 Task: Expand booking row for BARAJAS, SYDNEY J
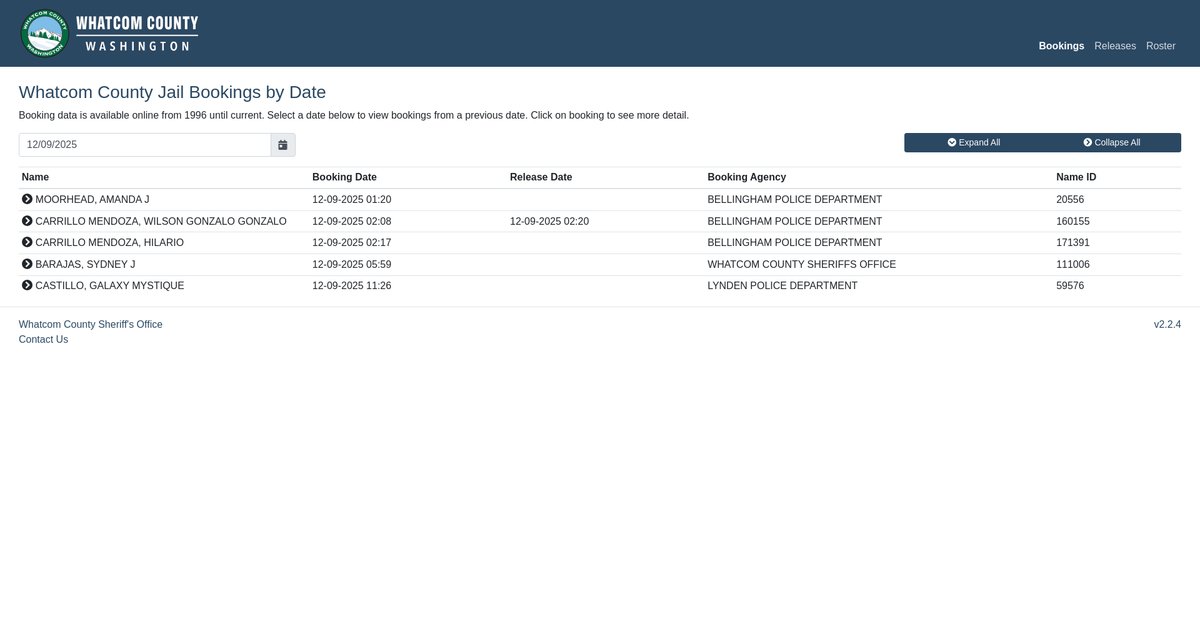click(27, 264)
